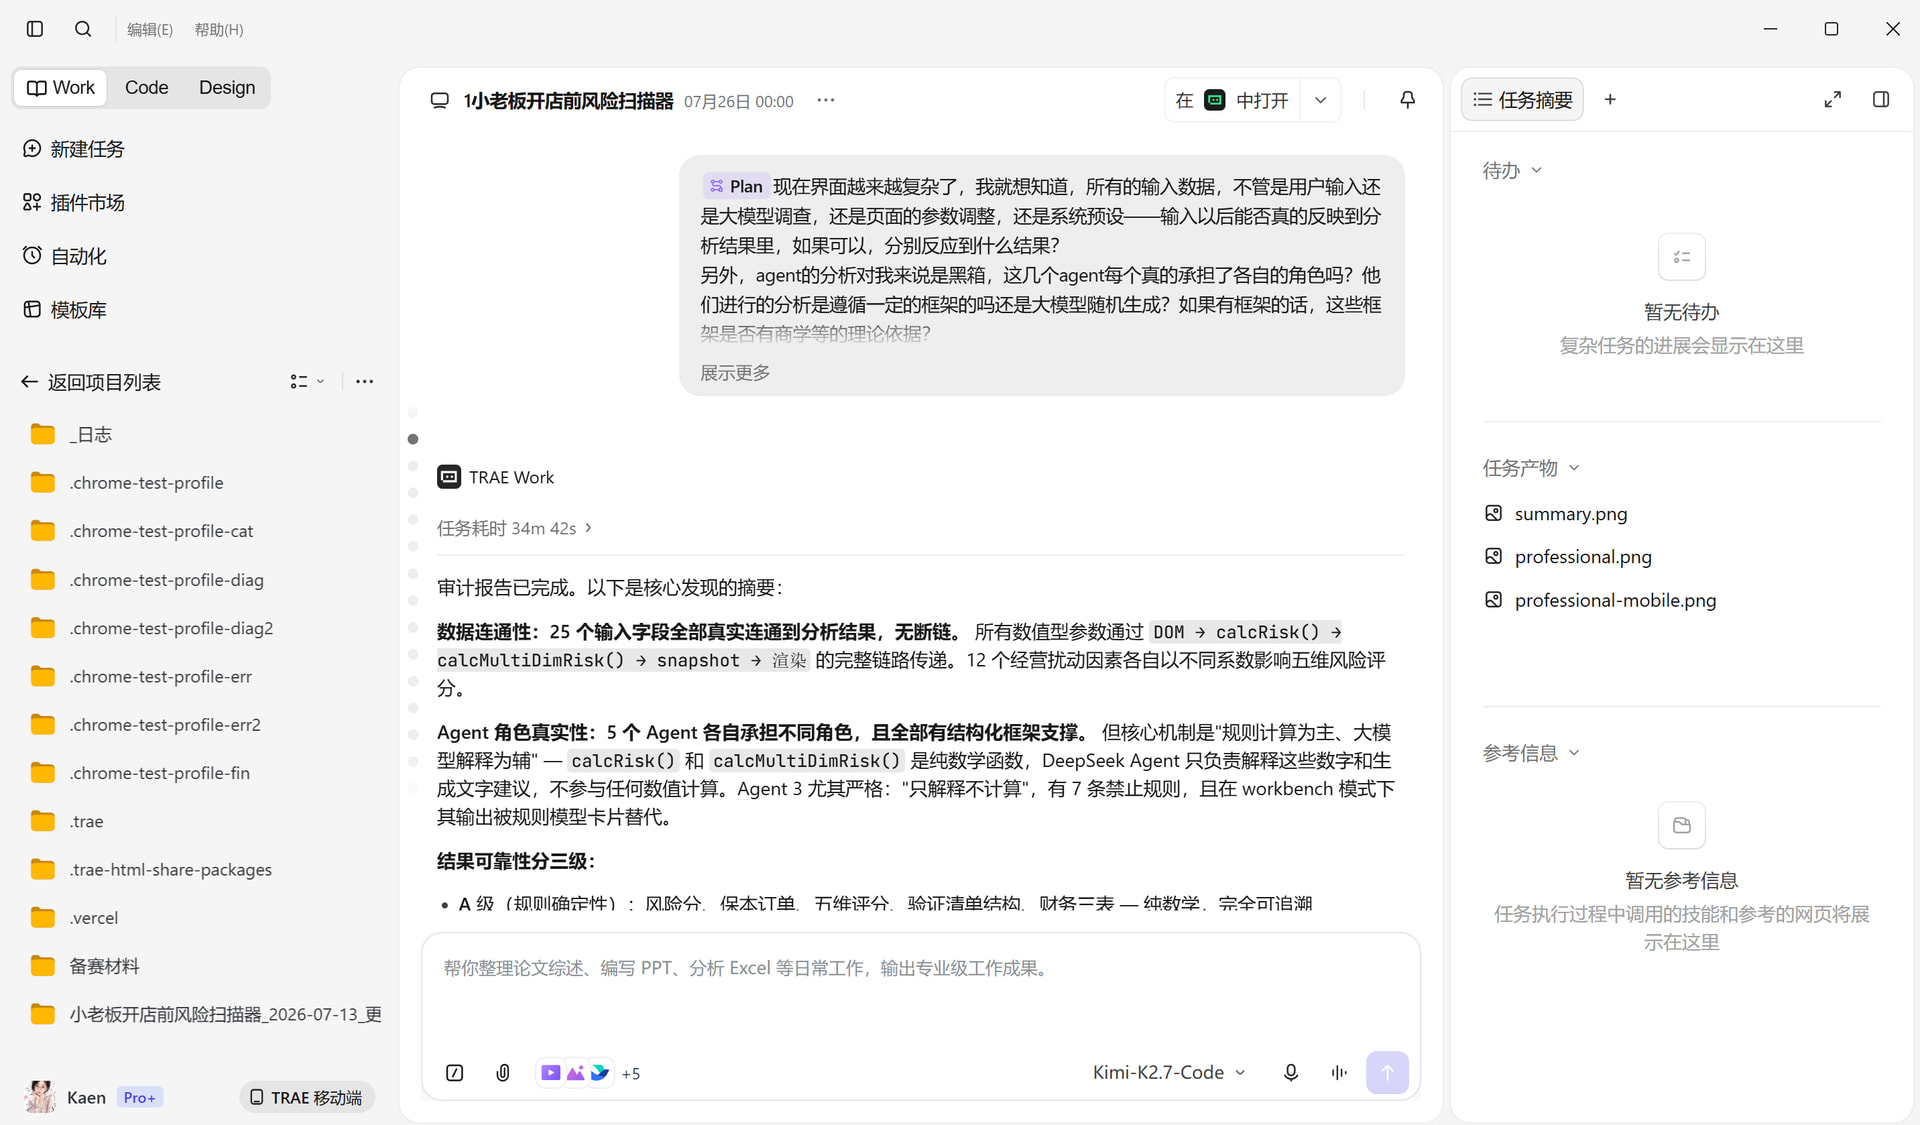
Task: Jump to the active conversation timeline dot
Action: coord(413,439)
